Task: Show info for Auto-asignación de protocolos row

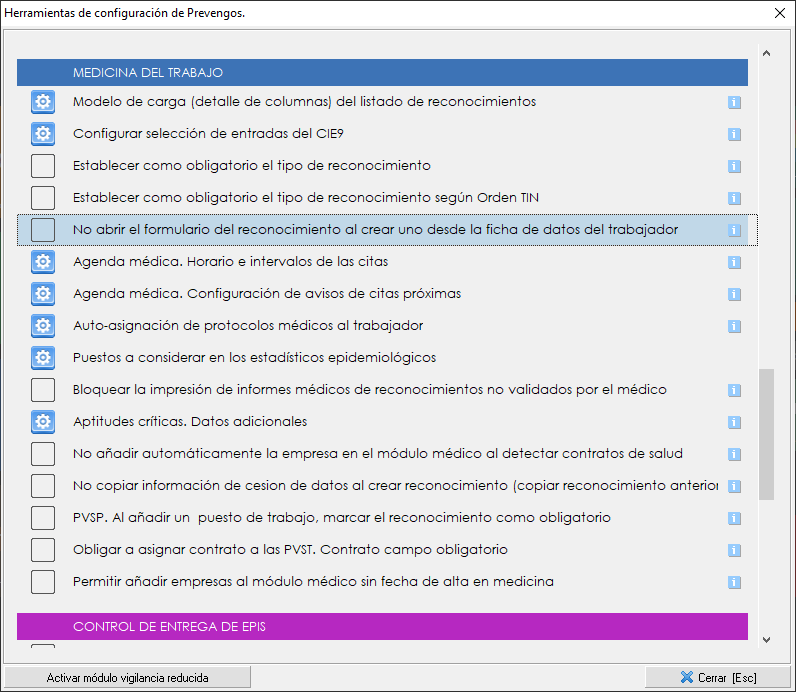Action: point(734,326)
